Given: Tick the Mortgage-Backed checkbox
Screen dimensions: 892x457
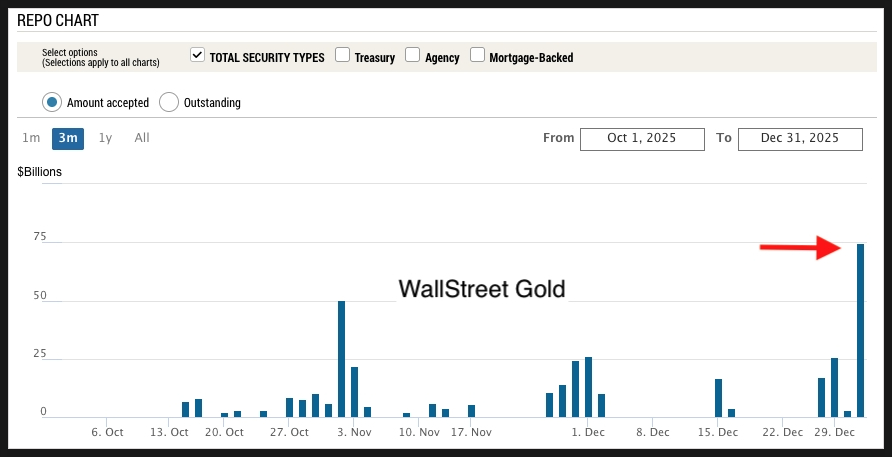Looking at the screenshot, I should coord(477,56).
